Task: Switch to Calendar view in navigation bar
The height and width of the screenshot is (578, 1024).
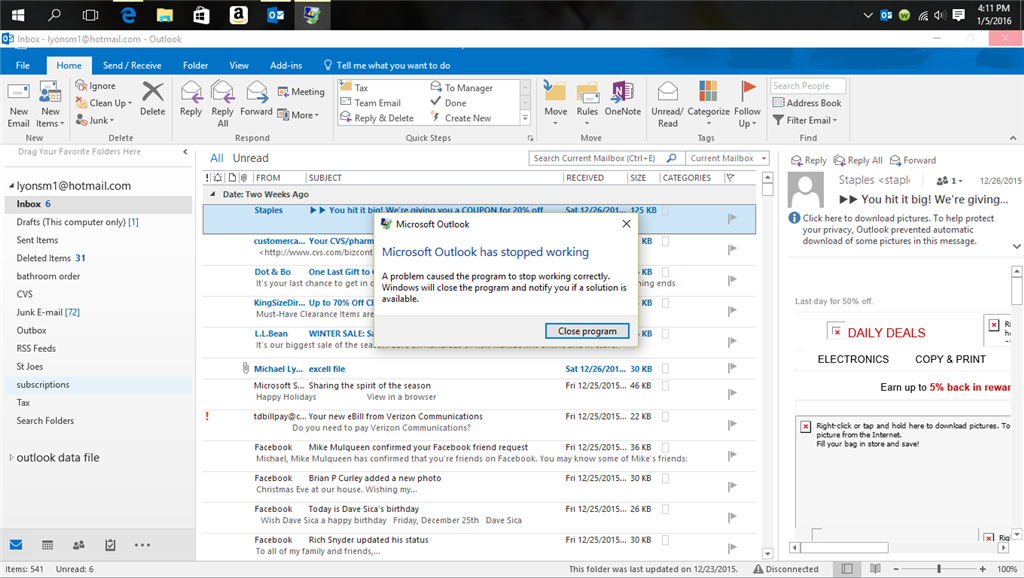Action: [48, 545]
